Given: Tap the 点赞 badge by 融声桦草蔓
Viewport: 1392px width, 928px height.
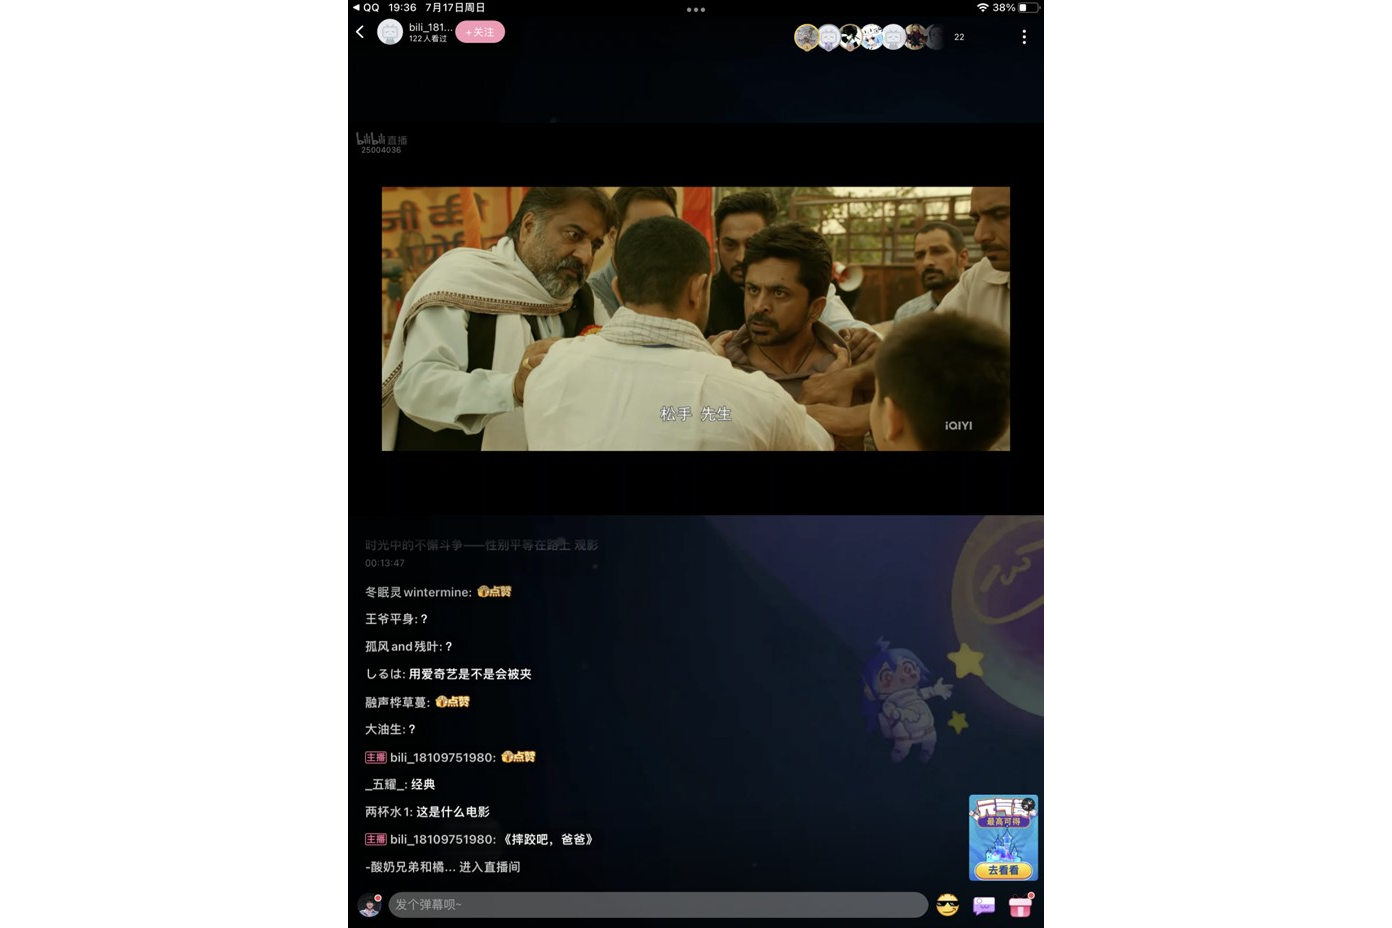Looking at the screenshot, I should pyautogui.click(x=452, y=702).
